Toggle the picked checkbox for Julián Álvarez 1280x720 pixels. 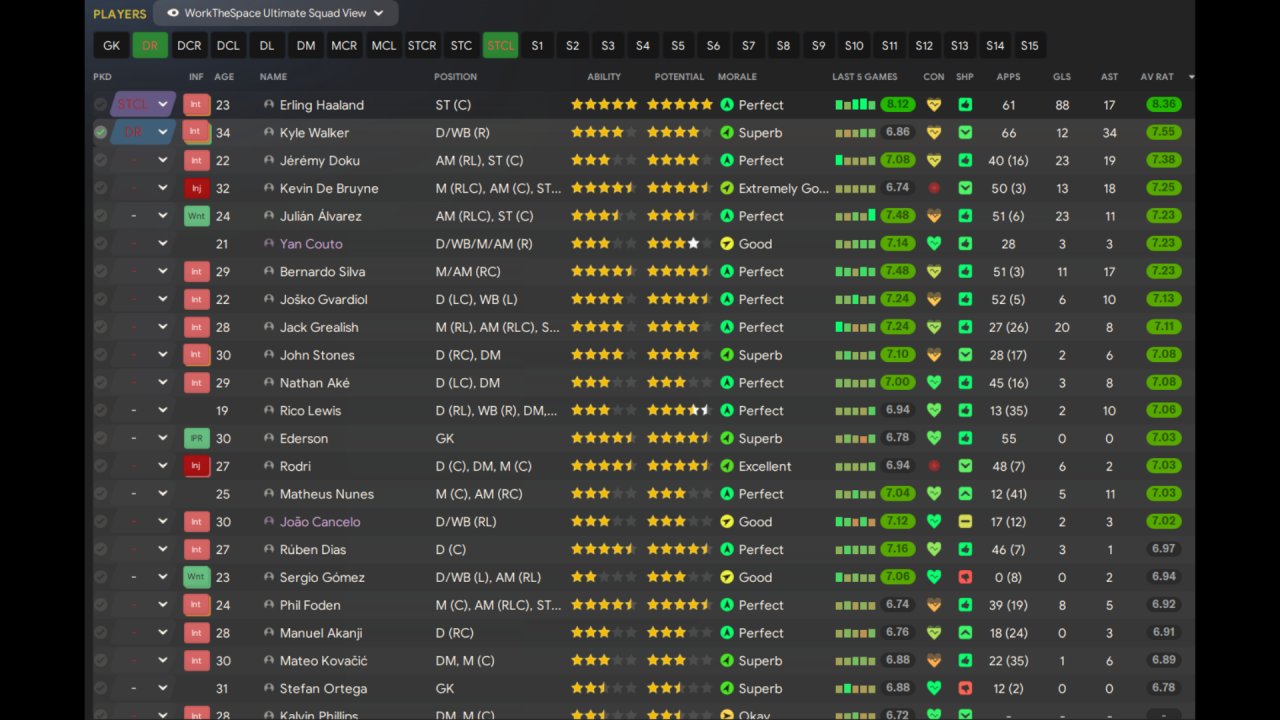[100, 216]
